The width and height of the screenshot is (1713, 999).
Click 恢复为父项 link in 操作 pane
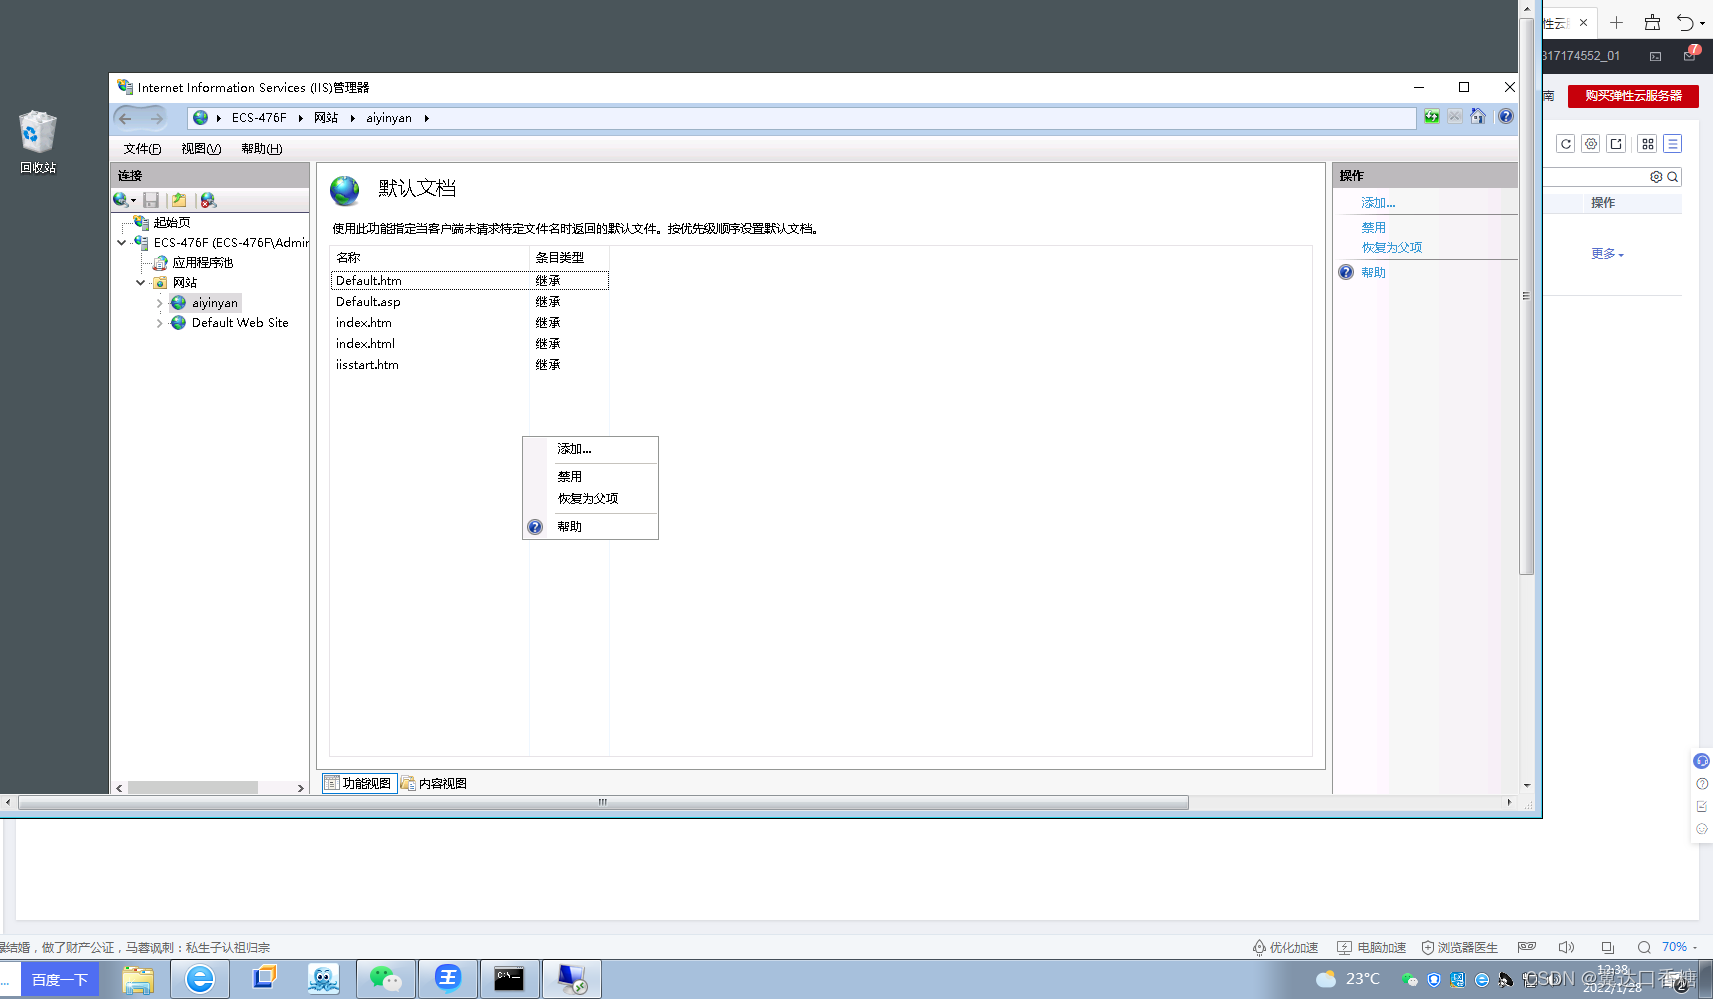pyautogui.click(x=1391, y=248)
